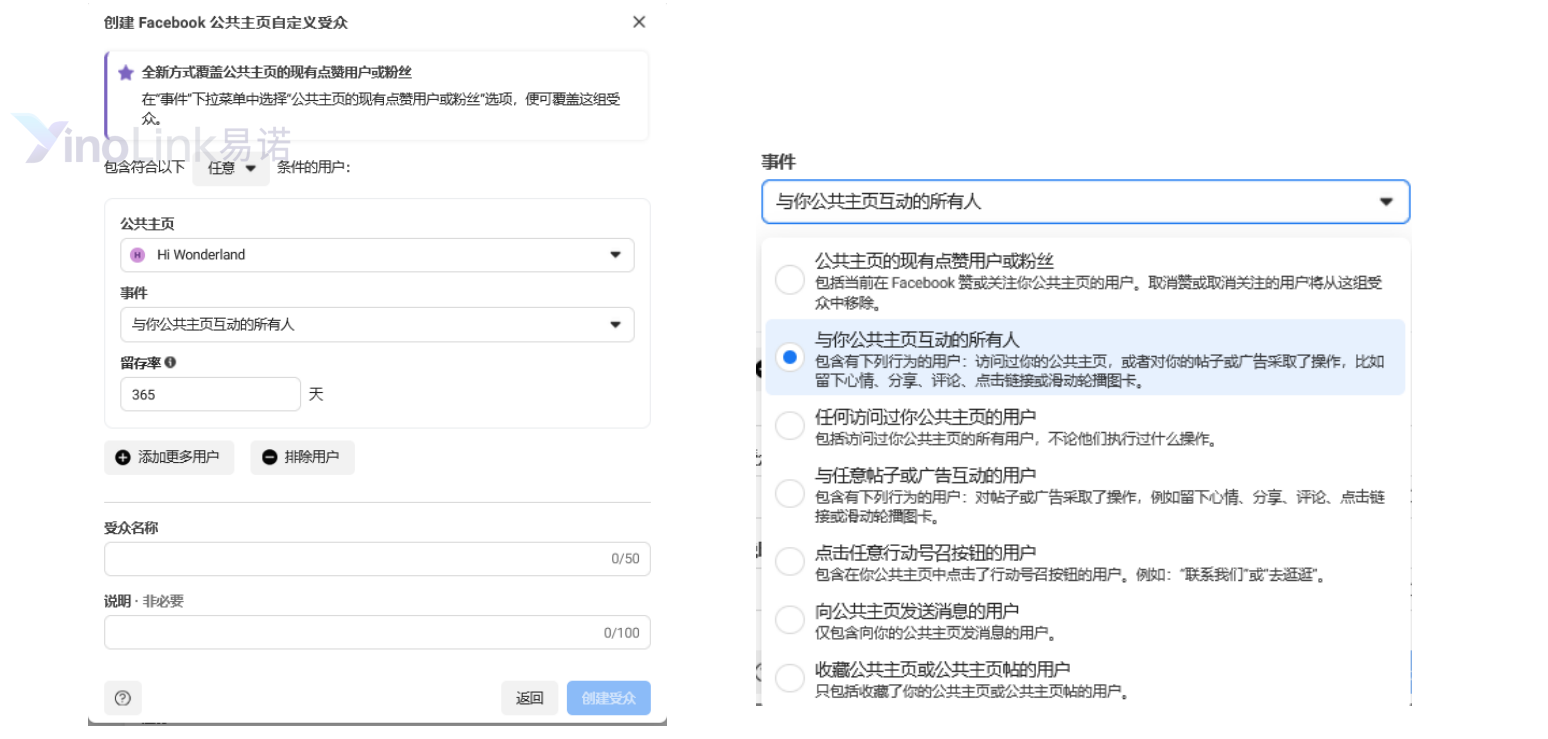Screen dimensions: 1548x739
Task: Click the 0/50 character counter
Action: point(625,559)
